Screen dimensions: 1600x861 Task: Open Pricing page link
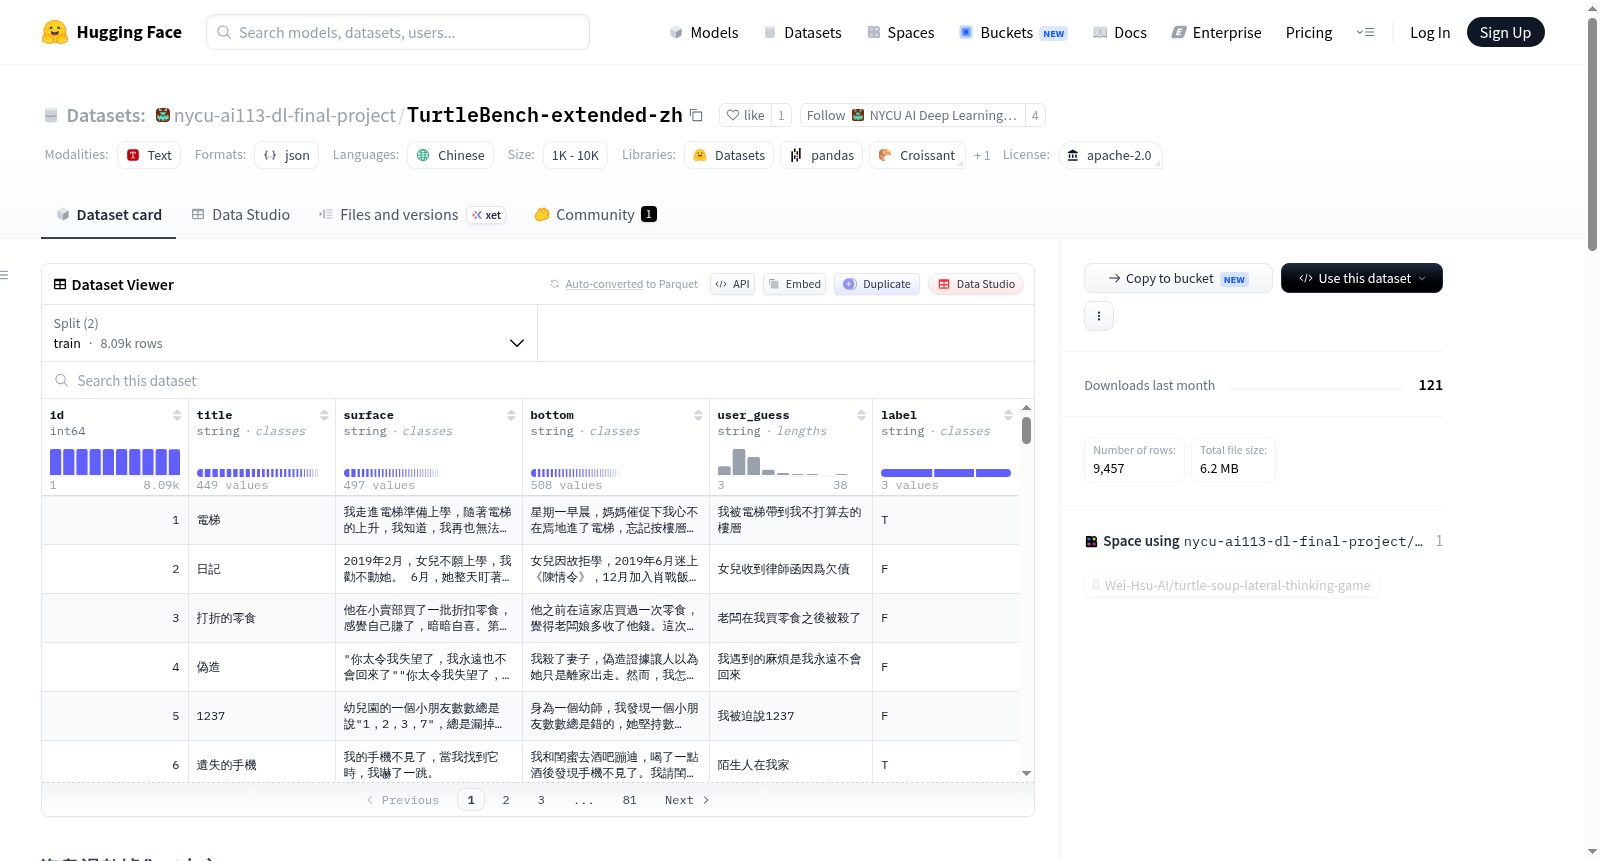click(x=1309, y=32)
